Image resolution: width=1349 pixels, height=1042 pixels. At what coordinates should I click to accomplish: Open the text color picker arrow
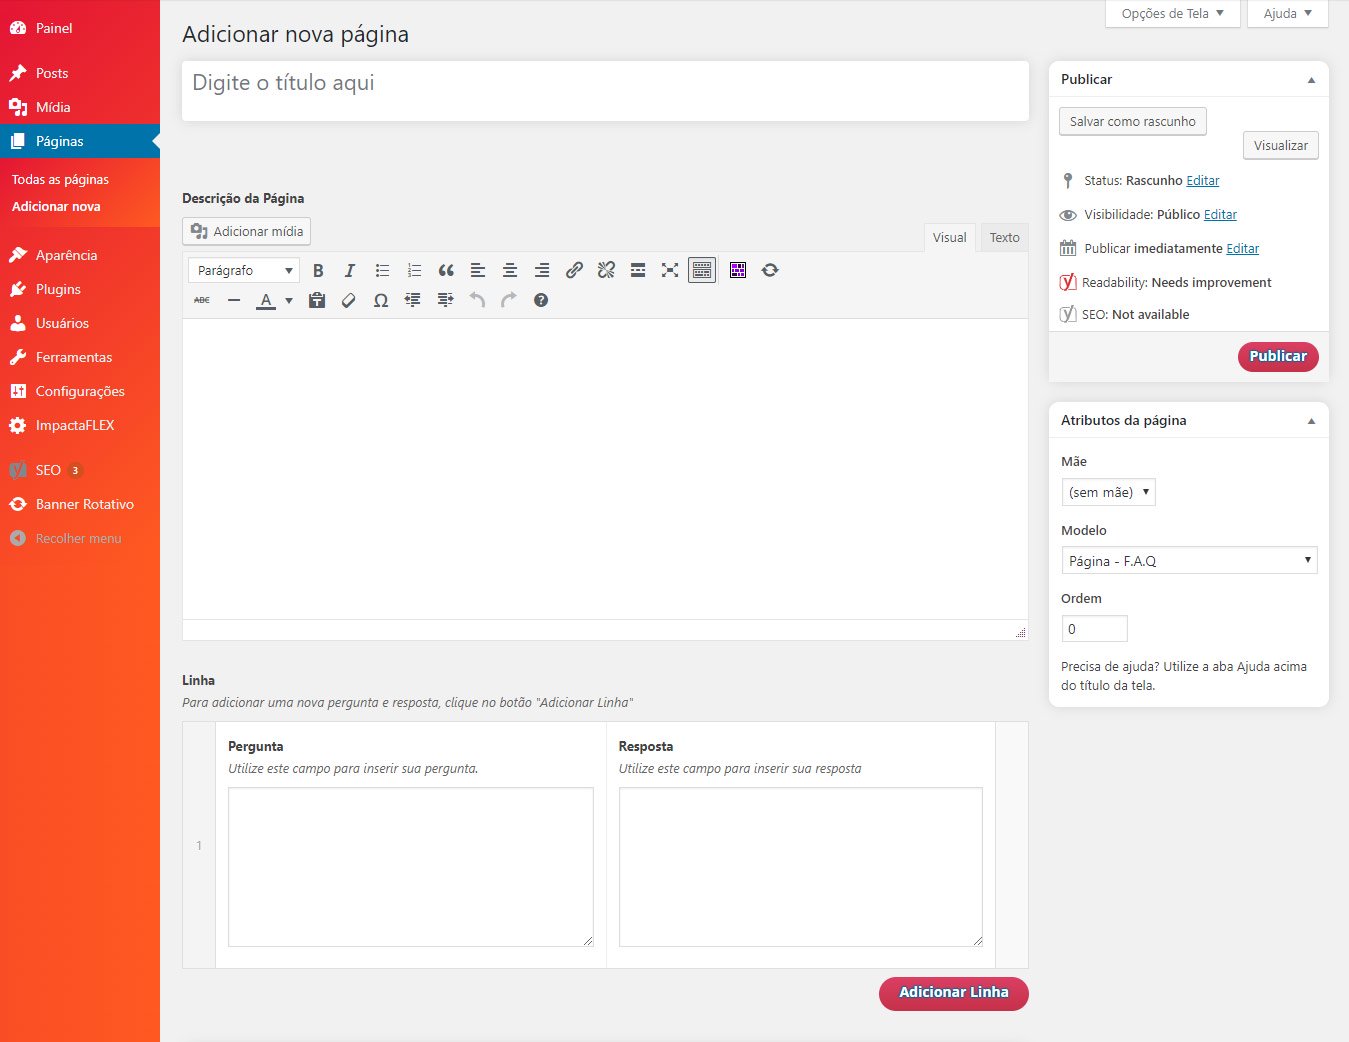coord(289,300)
